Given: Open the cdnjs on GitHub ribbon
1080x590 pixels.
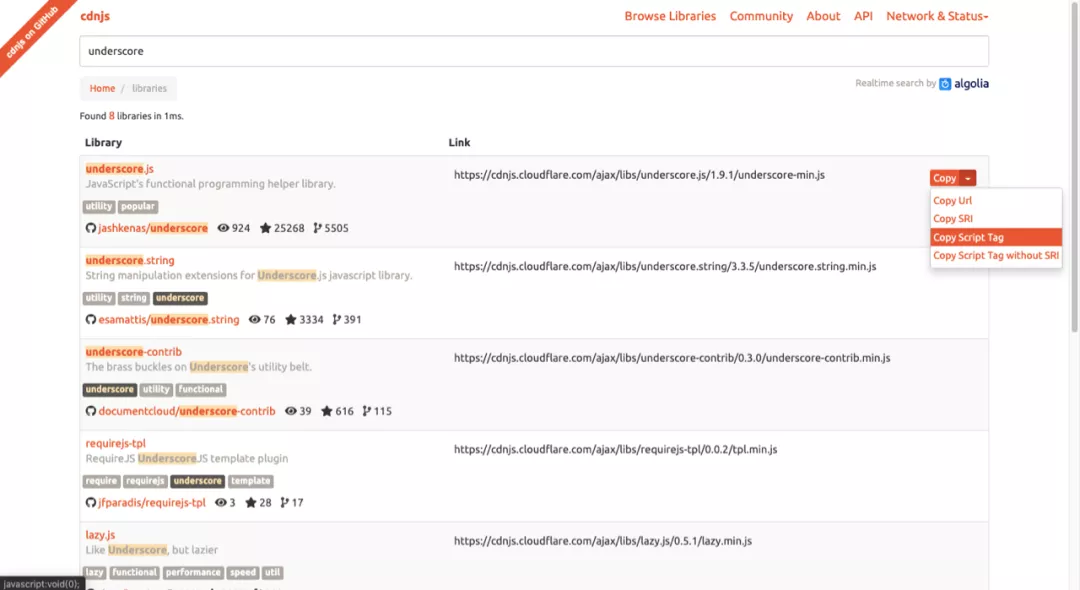Looking at the screenshot, I should click(31, 32).
